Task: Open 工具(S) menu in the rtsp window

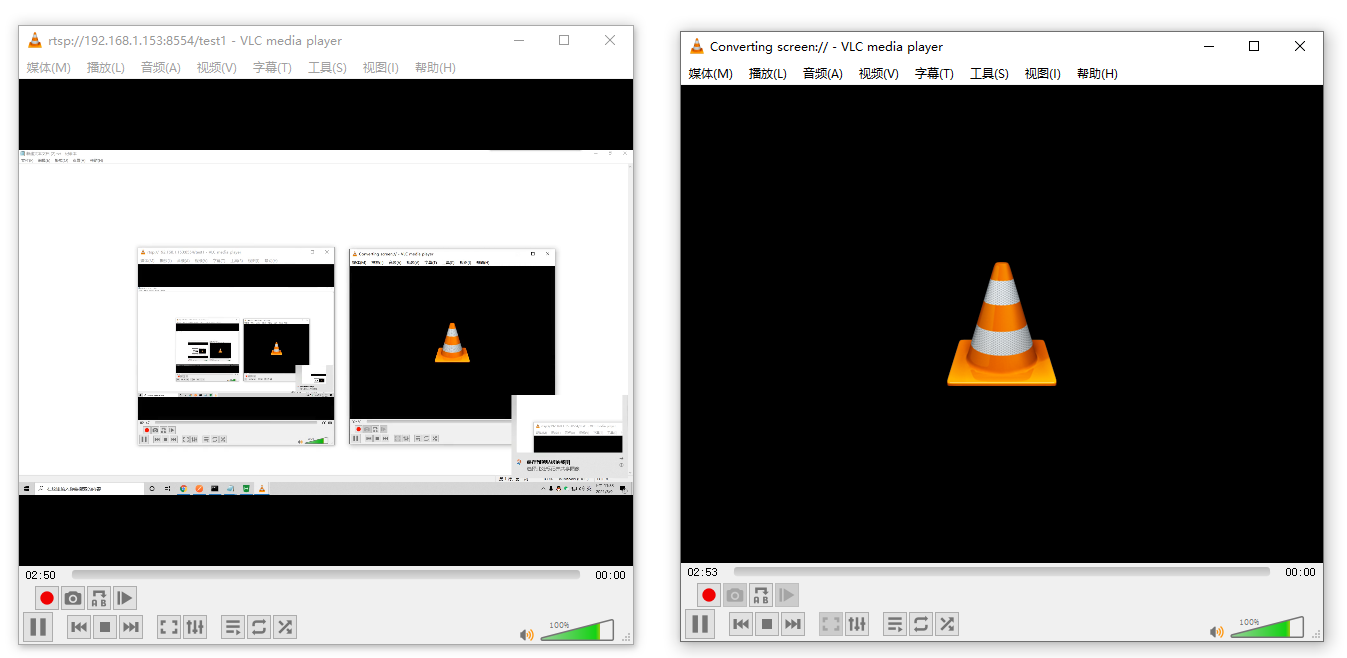Action: pos(327,68)
